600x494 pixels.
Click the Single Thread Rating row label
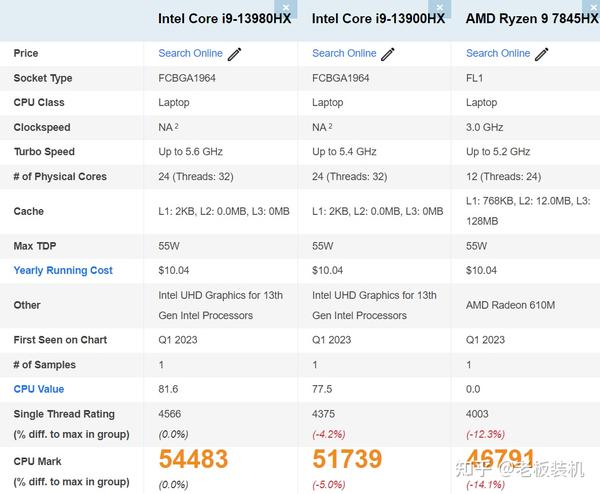click(64, 414)
